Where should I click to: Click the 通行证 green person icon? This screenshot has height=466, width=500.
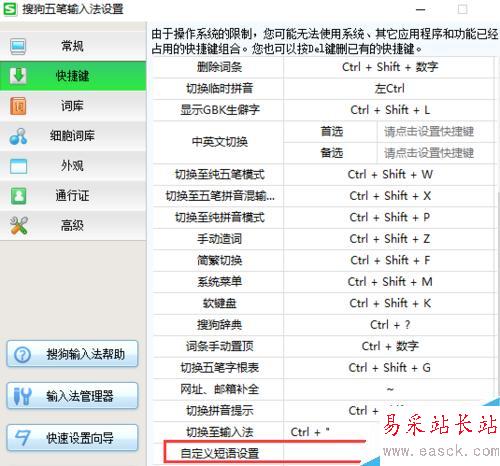[18, 196]
